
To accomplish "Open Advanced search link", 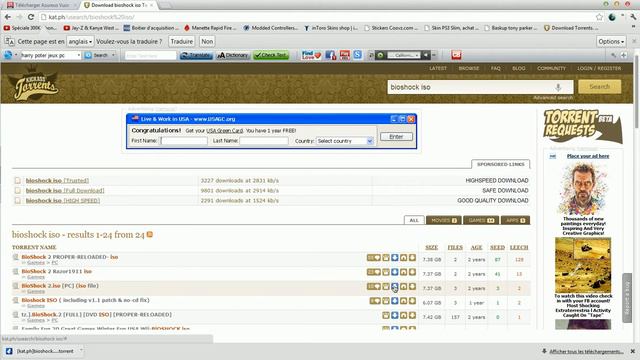I will tap(553, 98).
